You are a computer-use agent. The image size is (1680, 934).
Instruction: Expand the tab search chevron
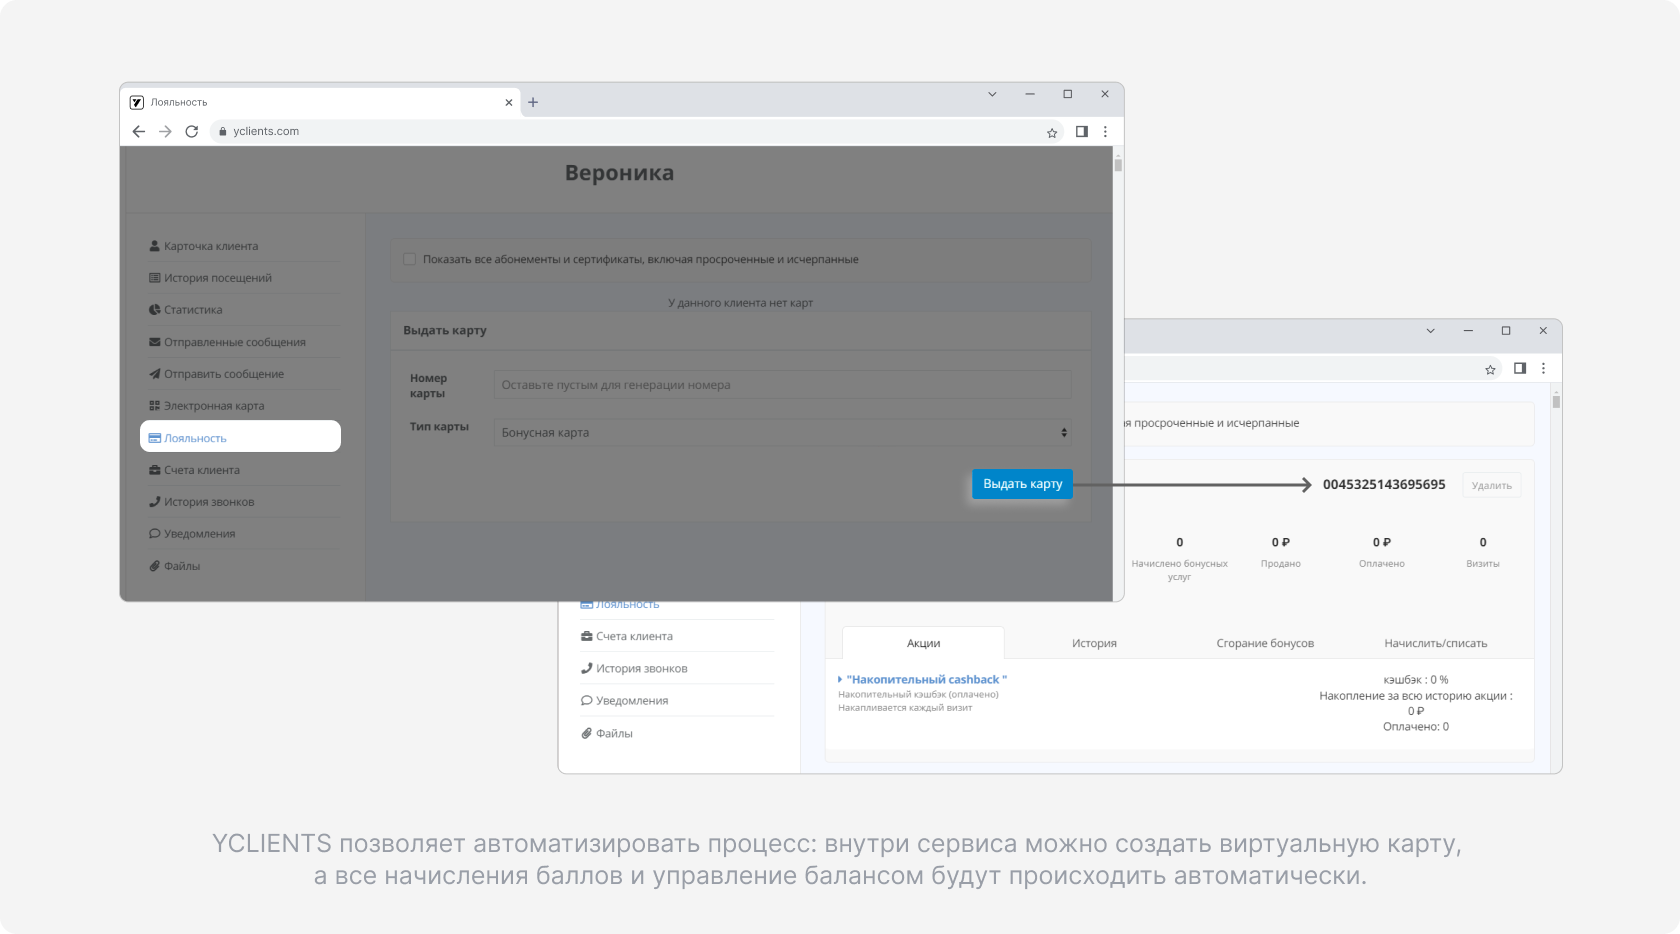tap(992, 94)
